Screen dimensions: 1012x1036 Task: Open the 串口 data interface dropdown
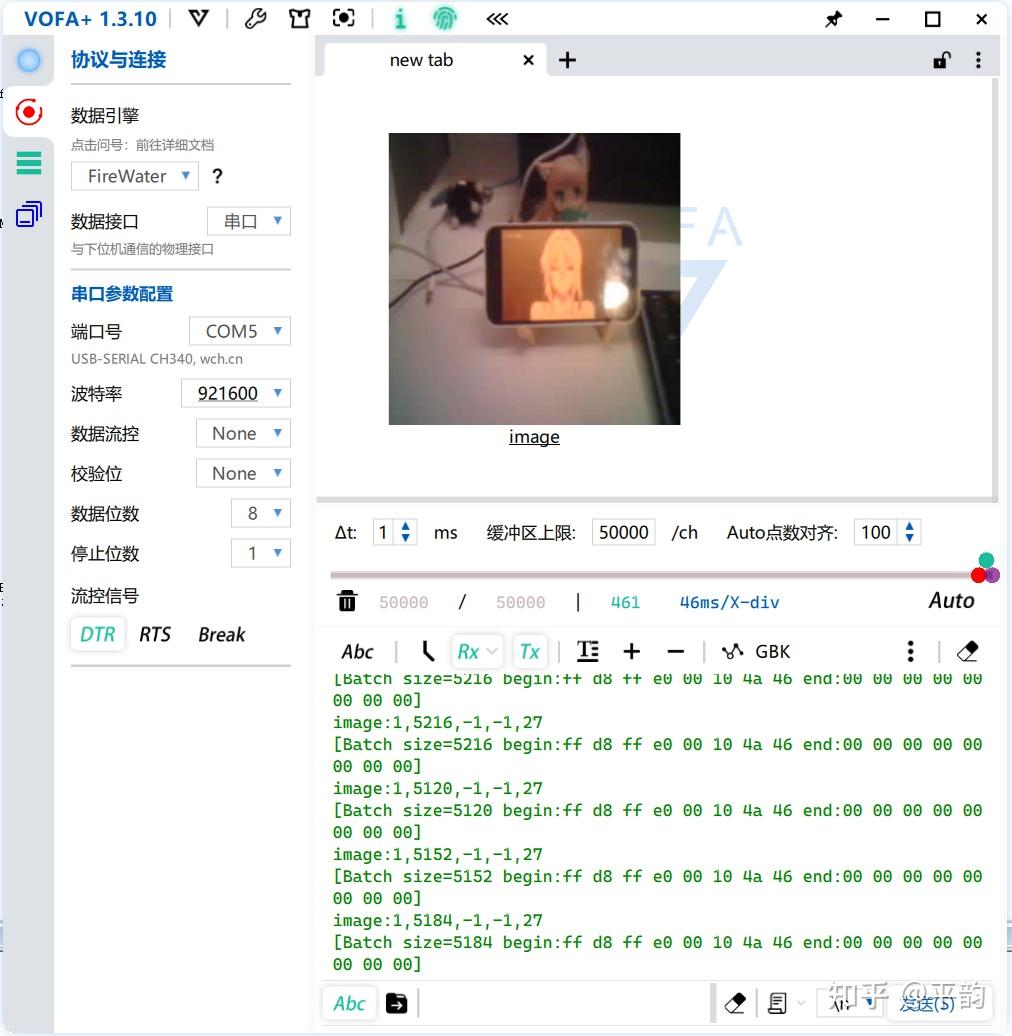pos(249,221)
